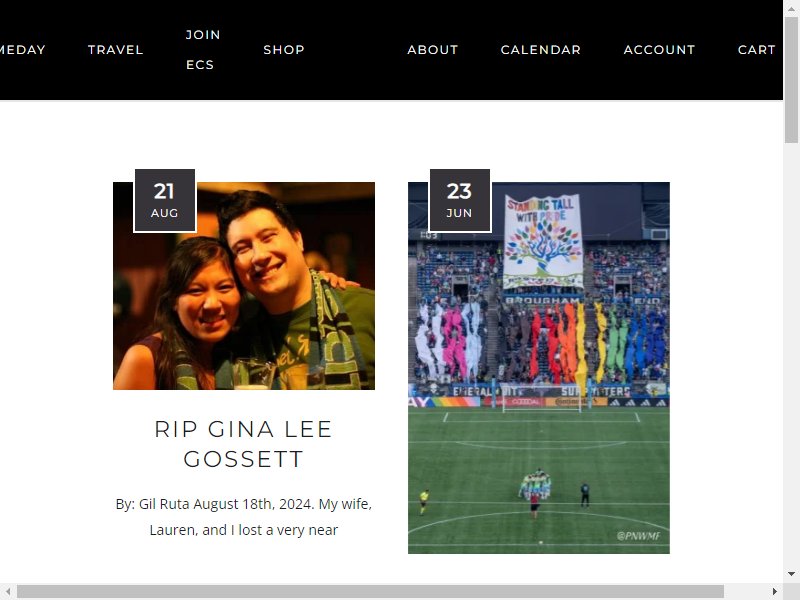800x600 pixels.
Task: Click the article excerpt by Gil Ruta
Action: pyautogui.click(x=243, y=517)
